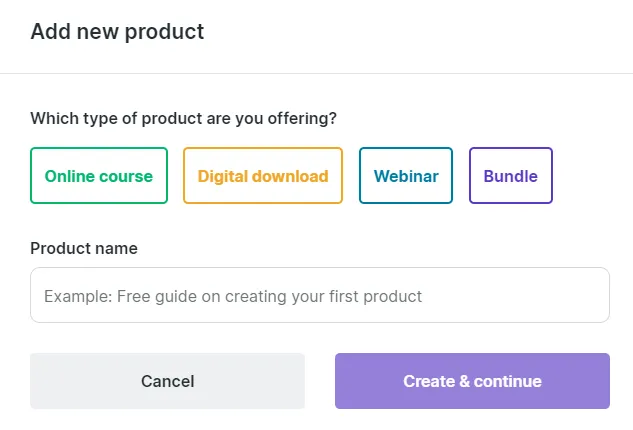Enable the teal Webinar option
The width and height of the screenshot is (633, 430).
coord(406,176)
